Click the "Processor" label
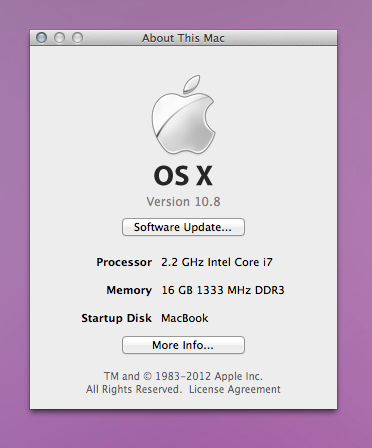 click(124, 262)
